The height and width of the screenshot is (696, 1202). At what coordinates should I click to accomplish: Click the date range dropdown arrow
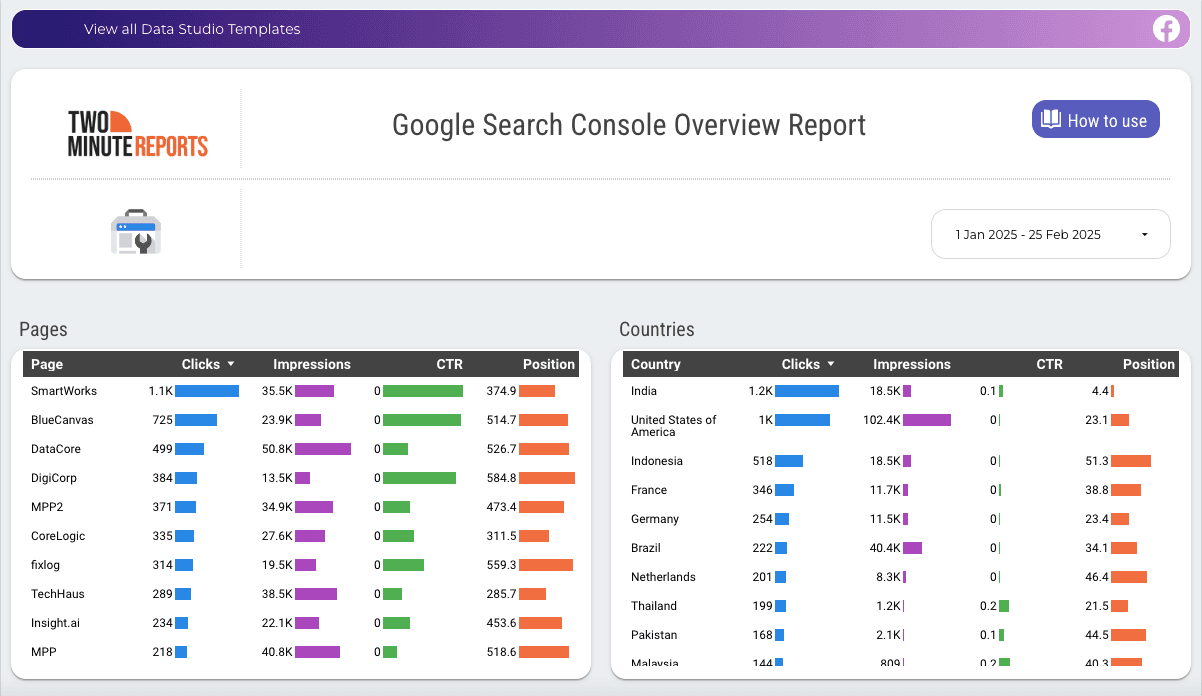pos(1144,235)
